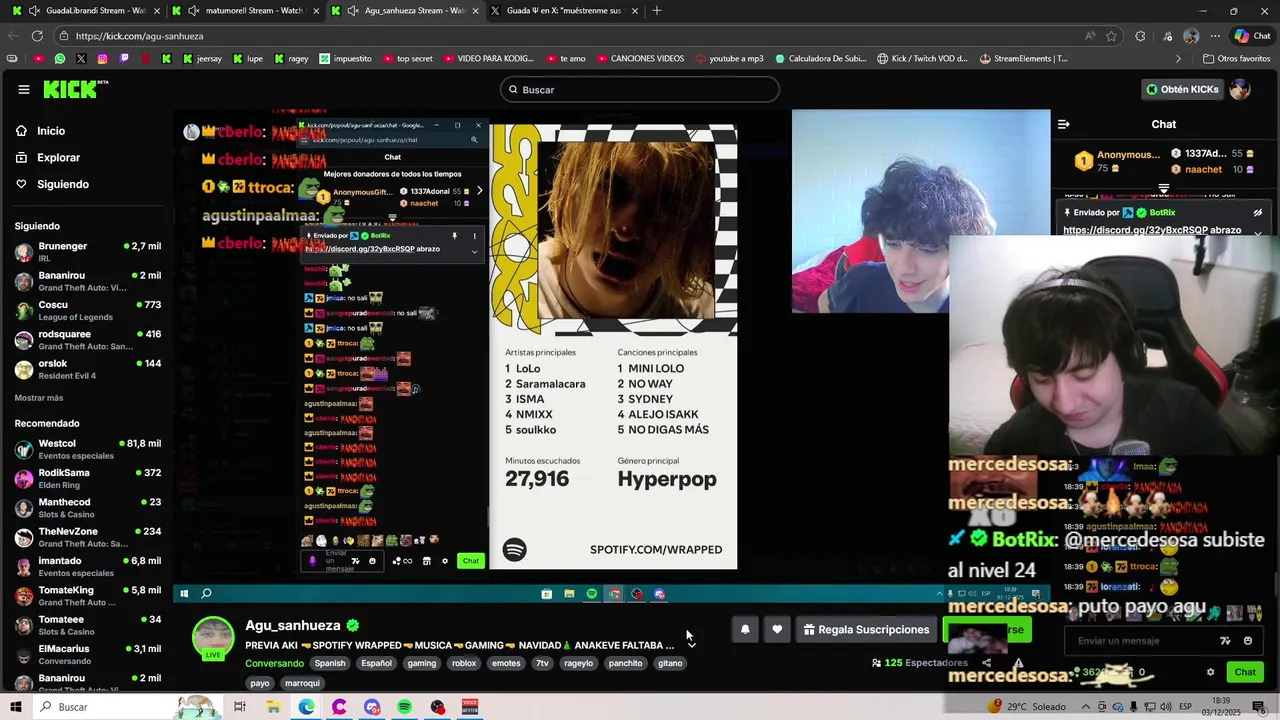Select Coscu channel in Siguiendo list
1280x720 pixels.
coord(87,310)
